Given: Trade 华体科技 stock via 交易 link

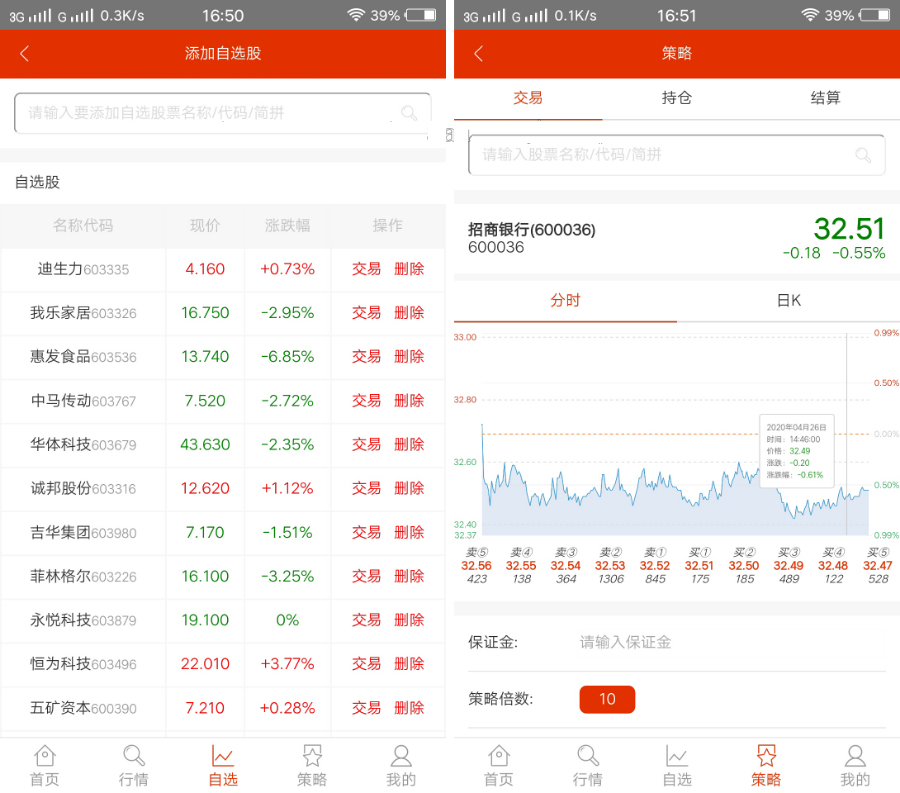Looking at the screenshot, I should click(366, 445).
